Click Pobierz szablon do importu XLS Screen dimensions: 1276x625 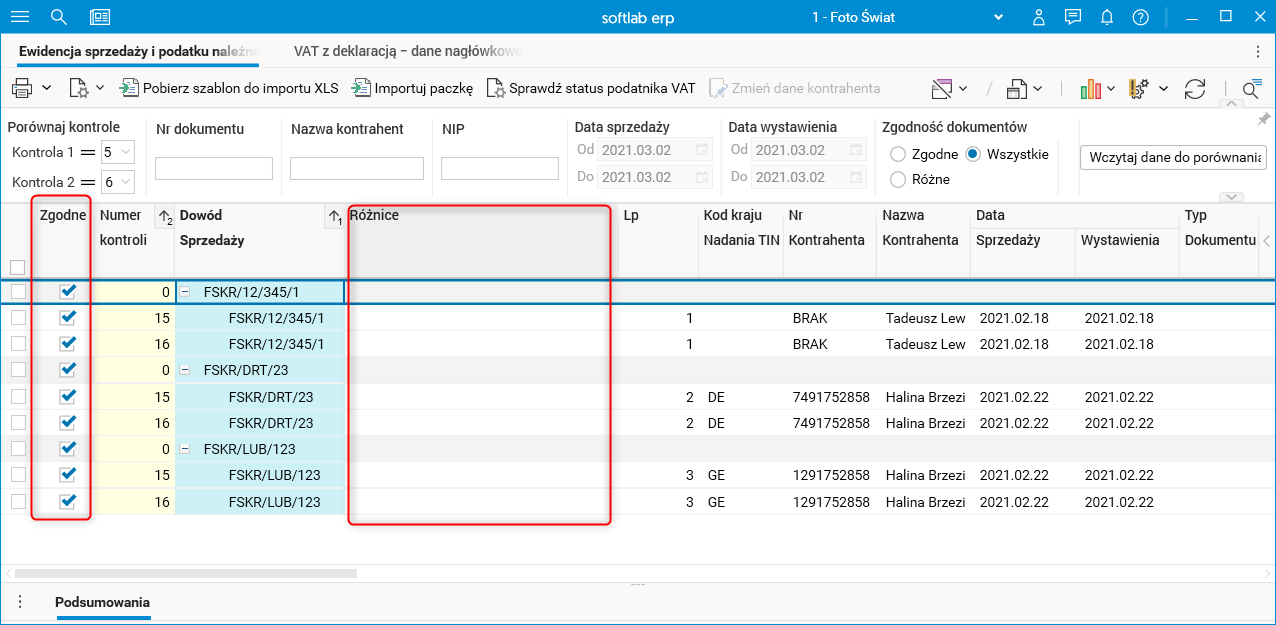click(x=229, y=88)
